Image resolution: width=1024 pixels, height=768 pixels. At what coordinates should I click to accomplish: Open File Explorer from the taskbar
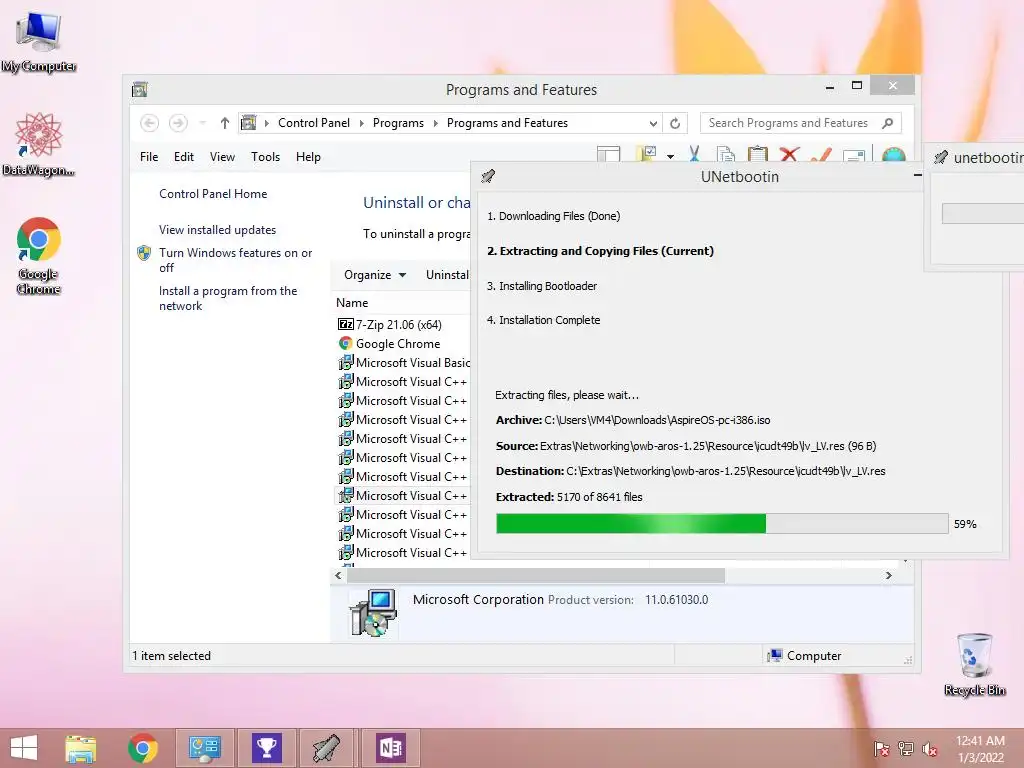(x=80, y=748)
